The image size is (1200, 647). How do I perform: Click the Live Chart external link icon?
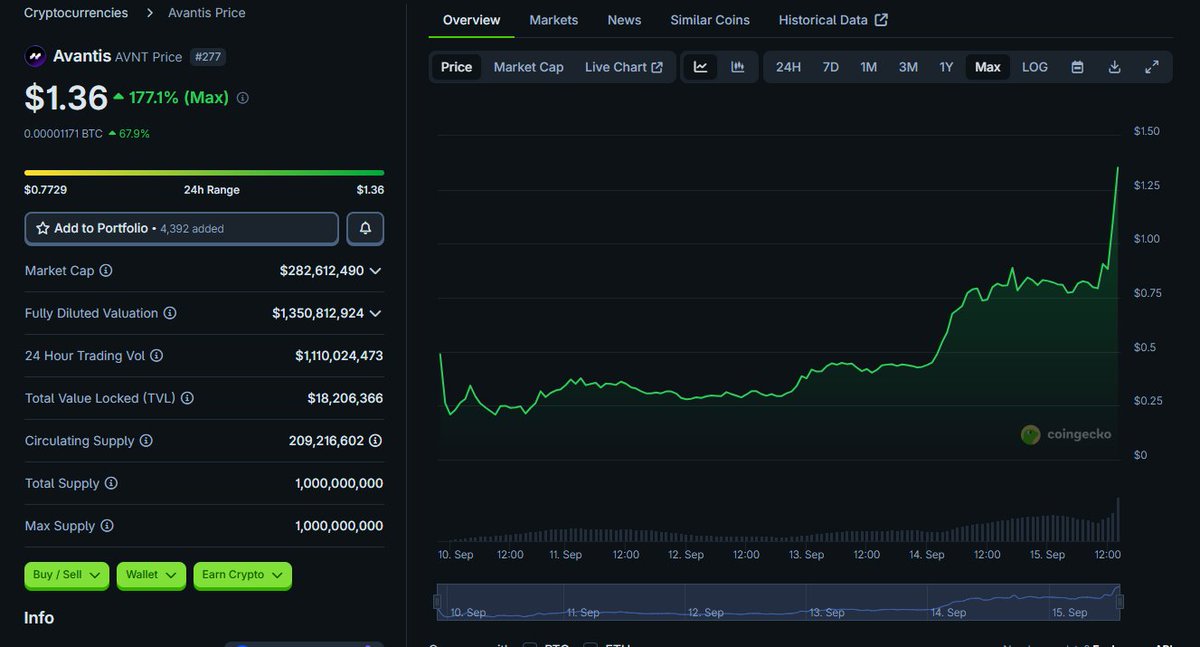[x=657, y=67]
